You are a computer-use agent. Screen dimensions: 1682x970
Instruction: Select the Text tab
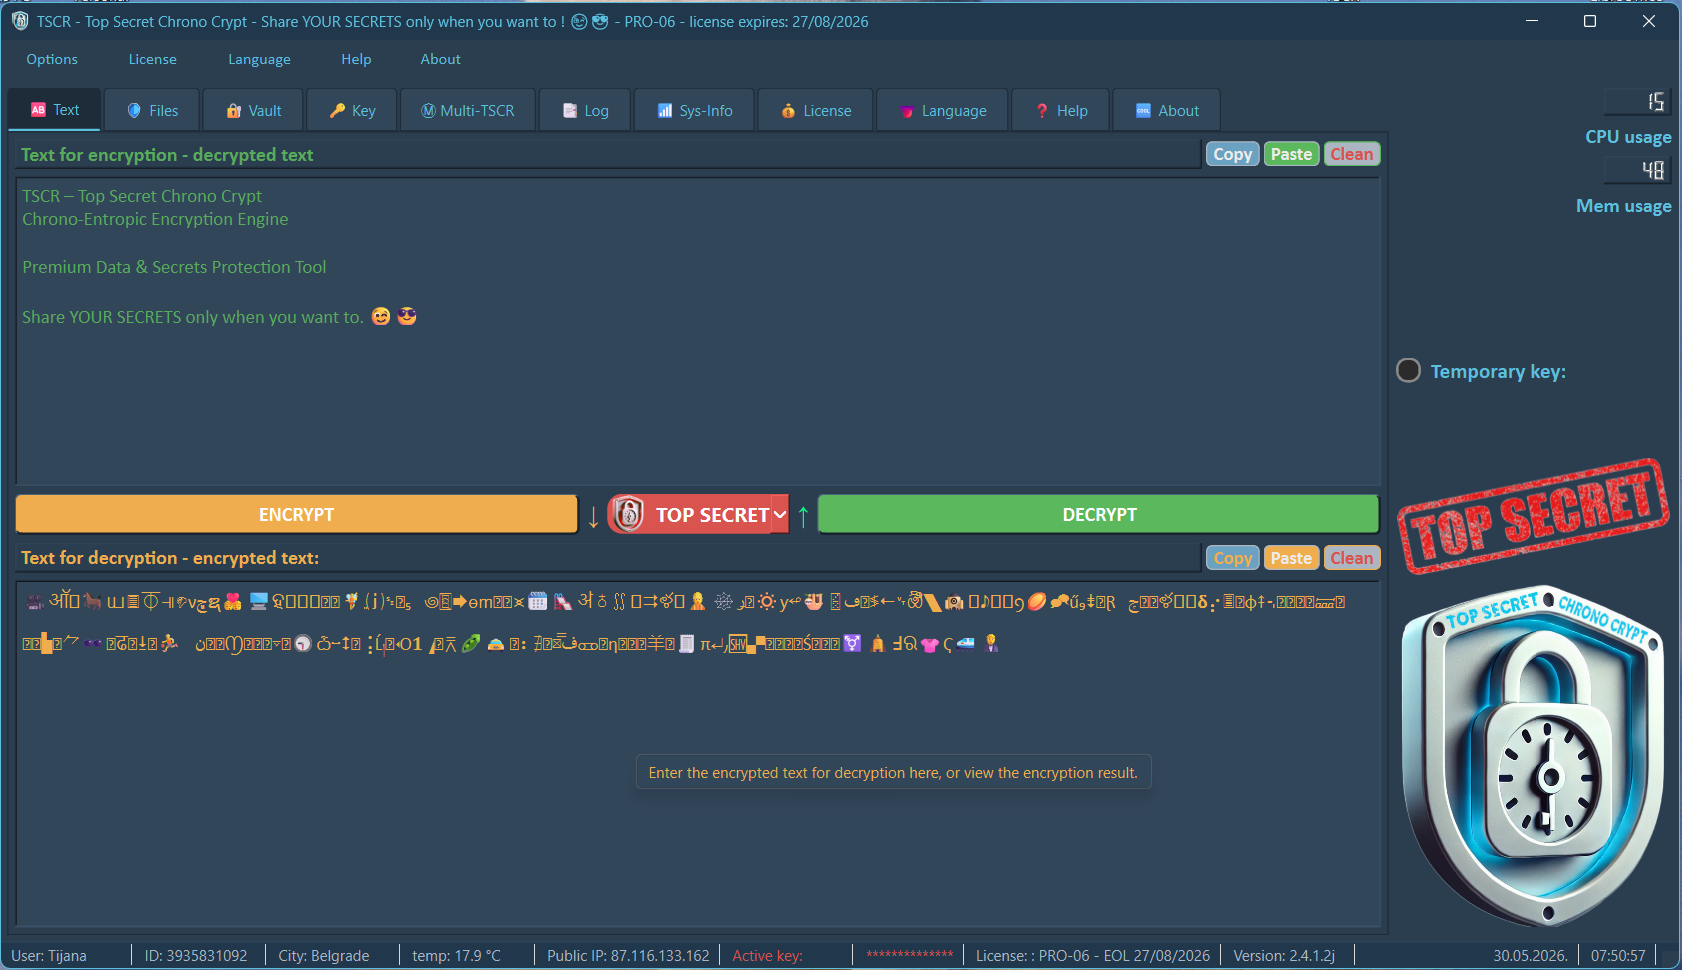[54, 110]
